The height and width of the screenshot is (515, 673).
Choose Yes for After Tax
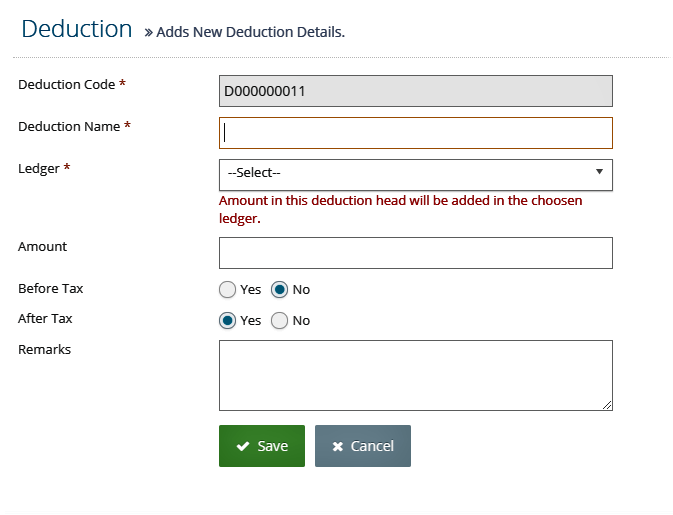pos(227,321)
